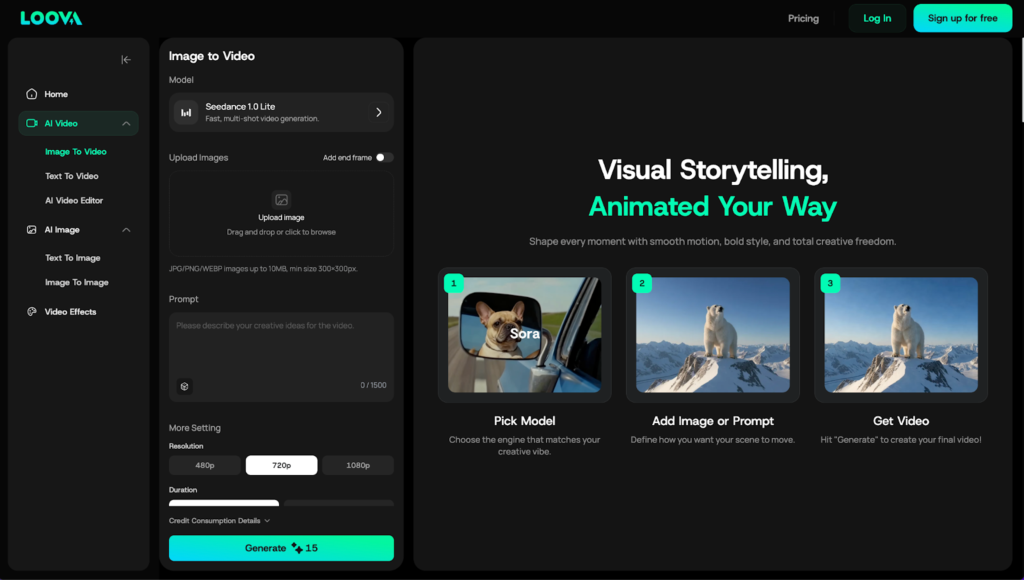Click the LOOVA logo

pyautogui.click(x=51, y=18)
